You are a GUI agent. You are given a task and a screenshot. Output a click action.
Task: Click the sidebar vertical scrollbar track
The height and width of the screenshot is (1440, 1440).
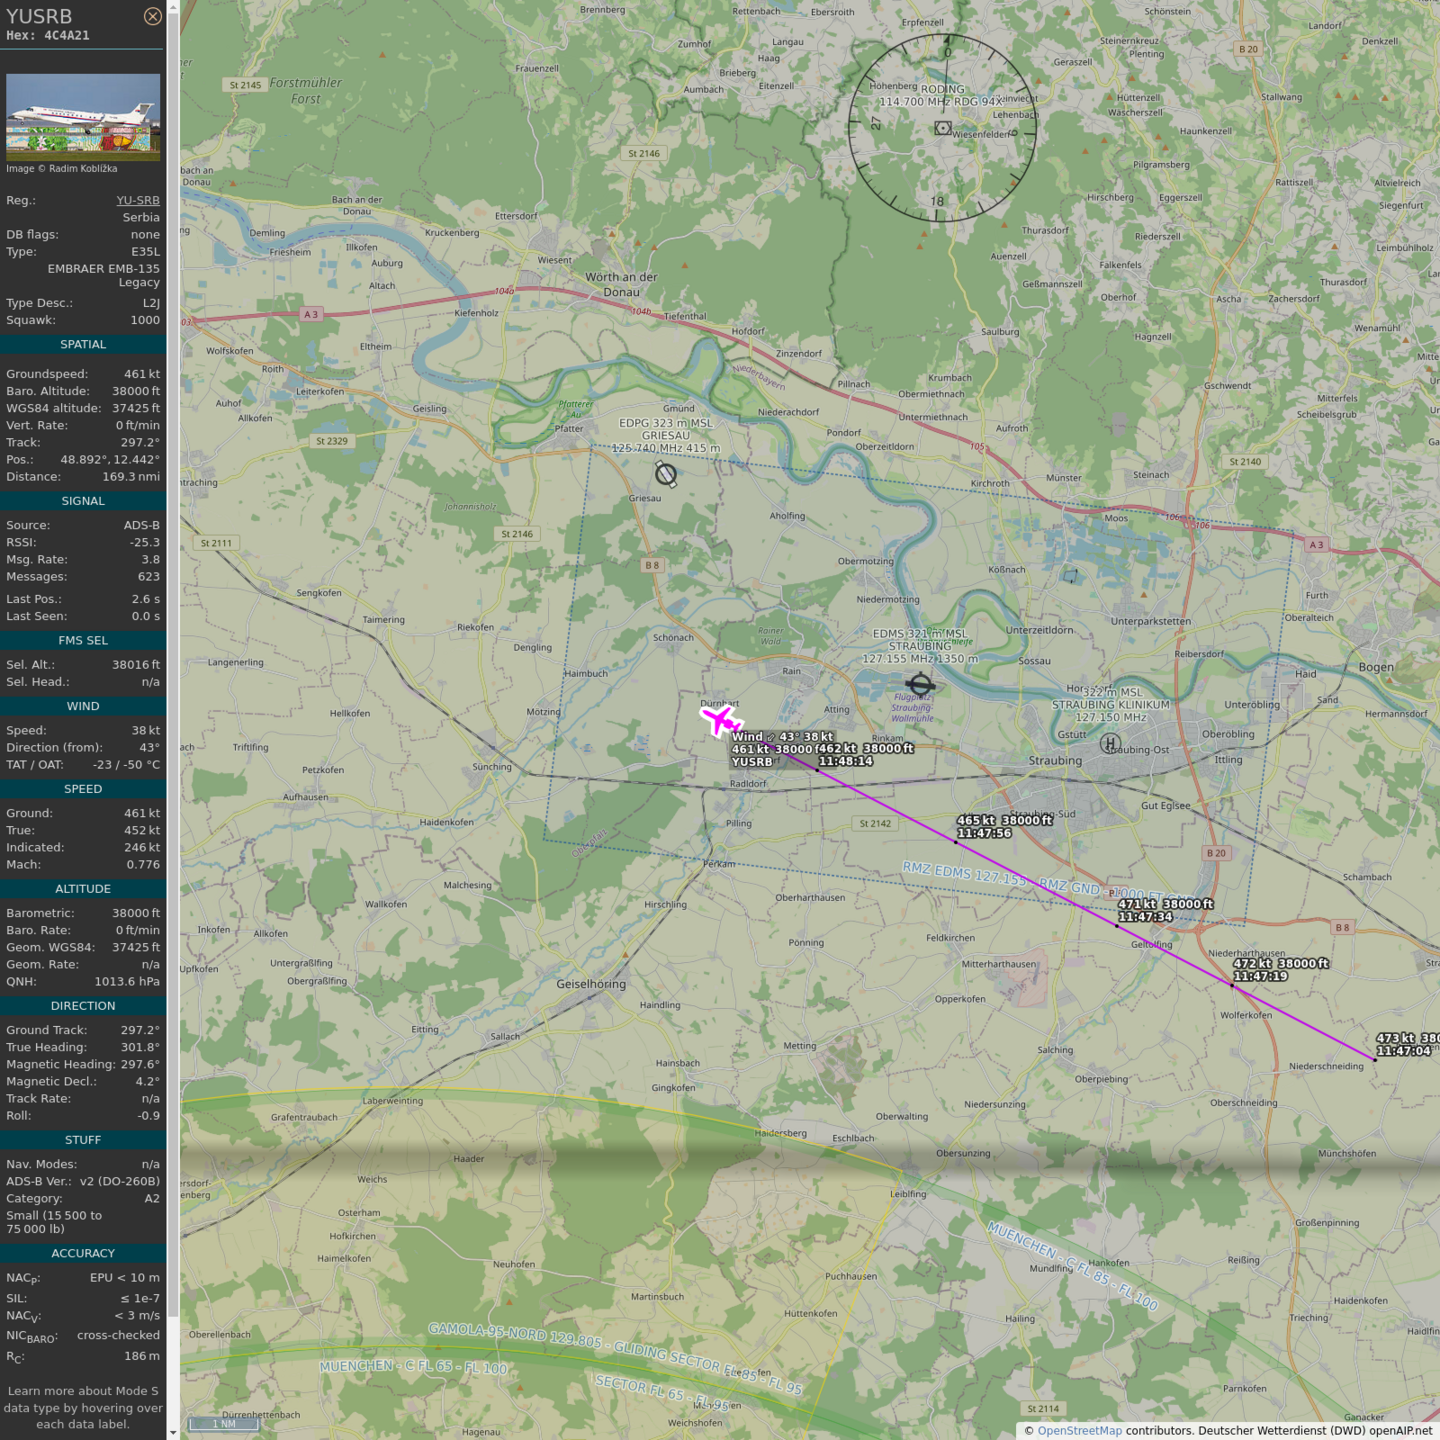[x=173, y=700]
